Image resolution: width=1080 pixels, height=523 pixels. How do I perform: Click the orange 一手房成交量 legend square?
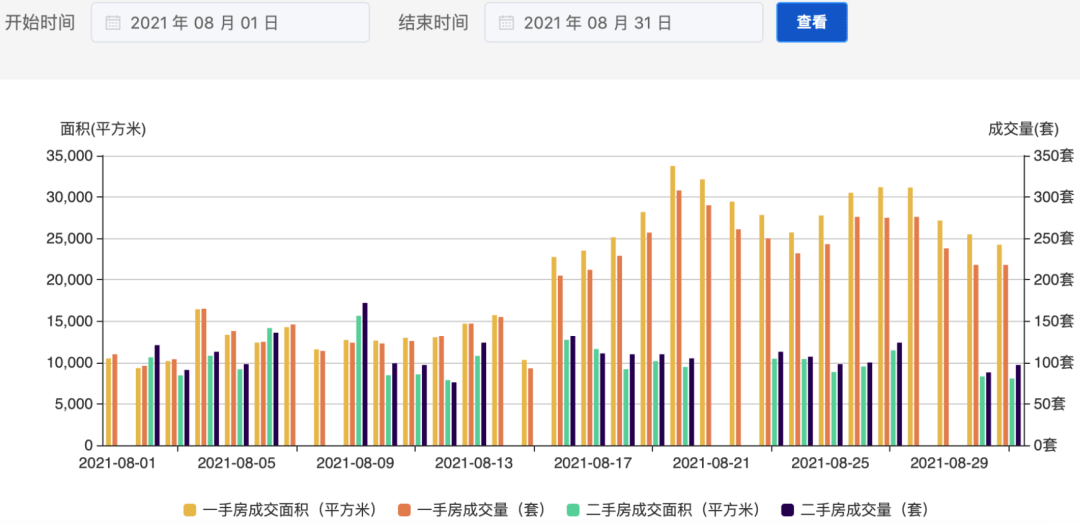(404, 510)
